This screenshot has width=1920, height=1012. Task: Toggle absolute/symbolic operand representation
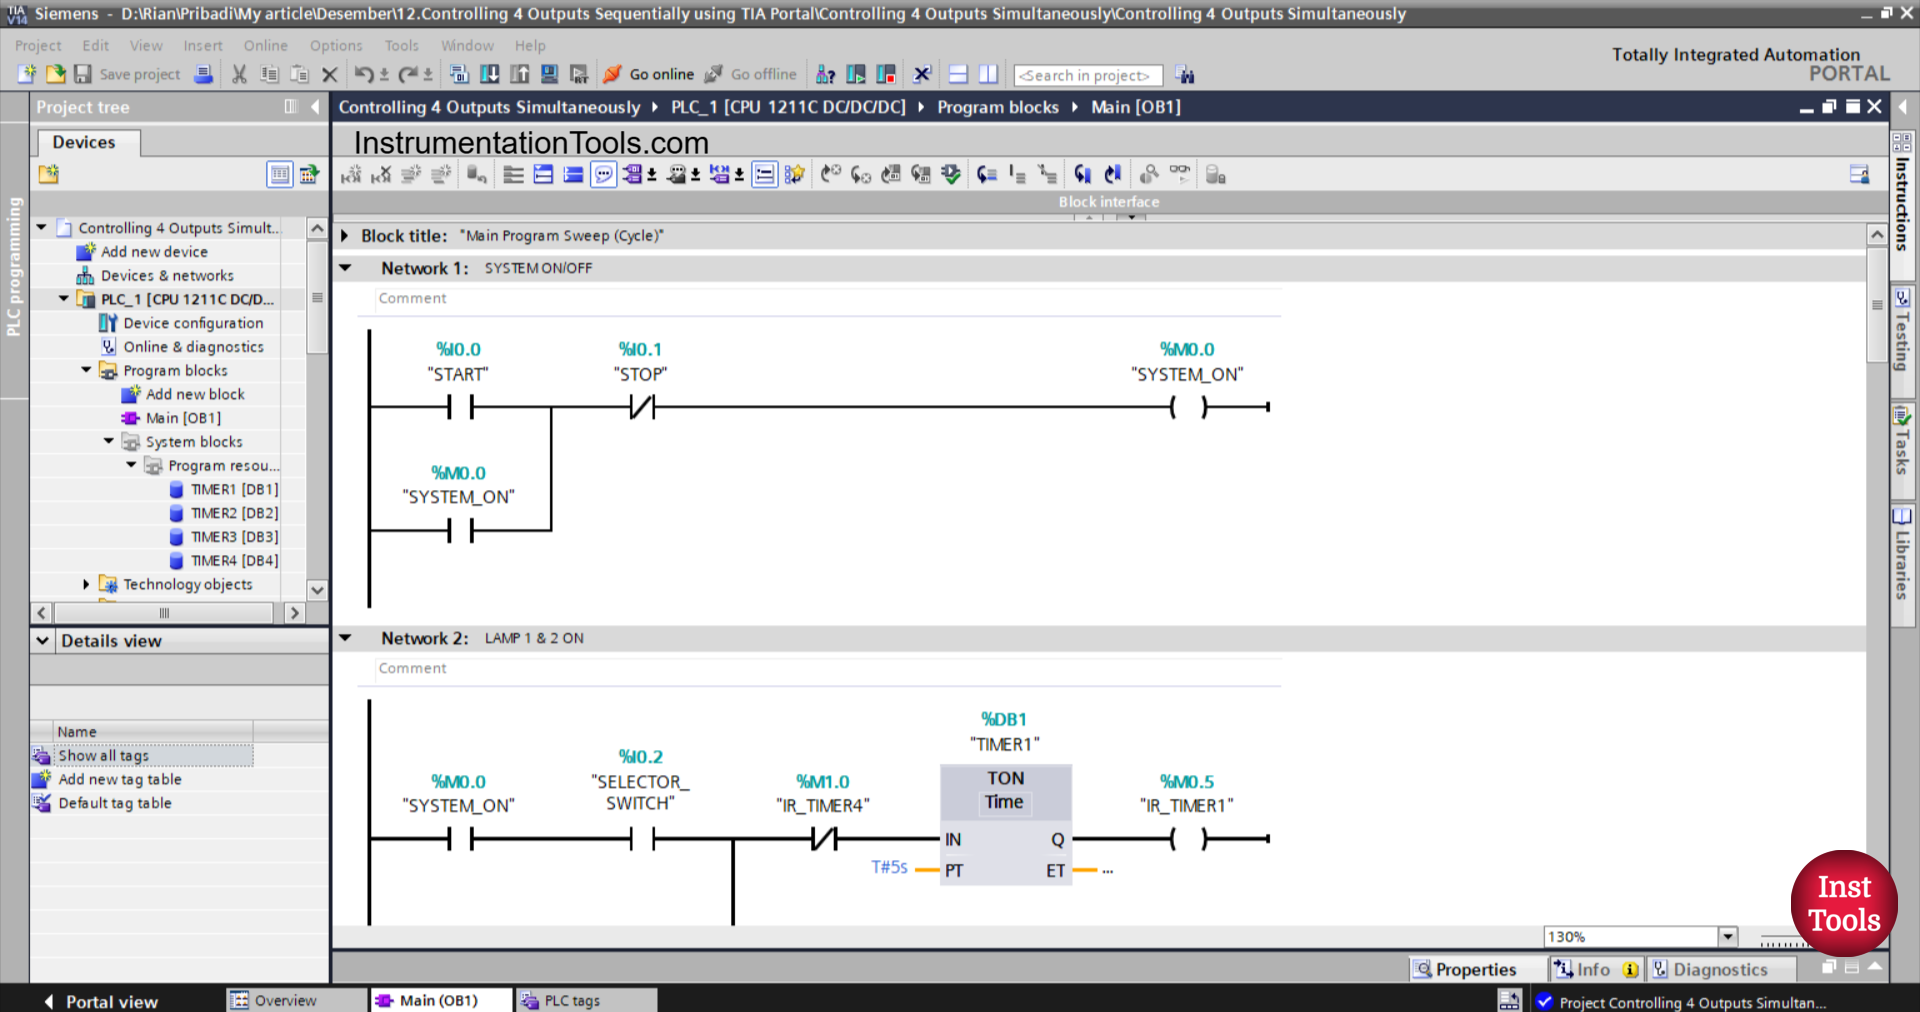pos(633,173)
